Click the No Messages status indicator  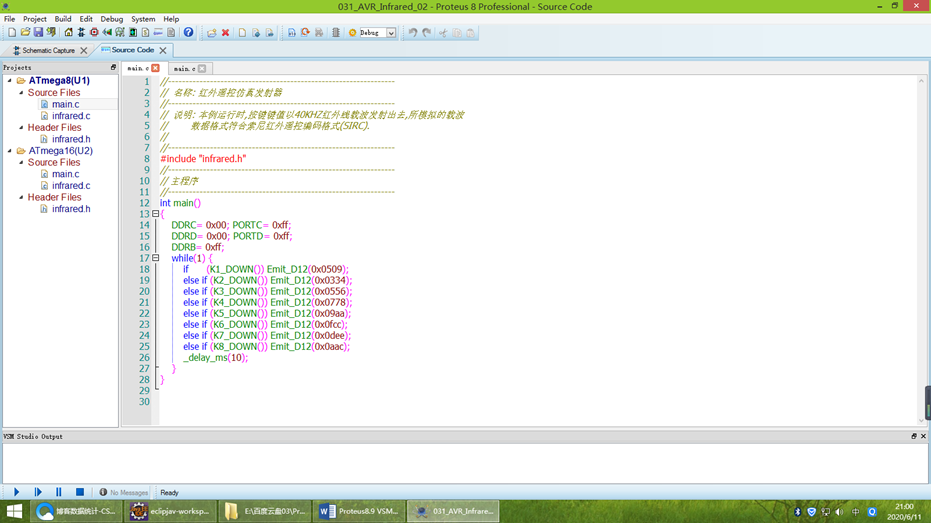pos(124,492)
